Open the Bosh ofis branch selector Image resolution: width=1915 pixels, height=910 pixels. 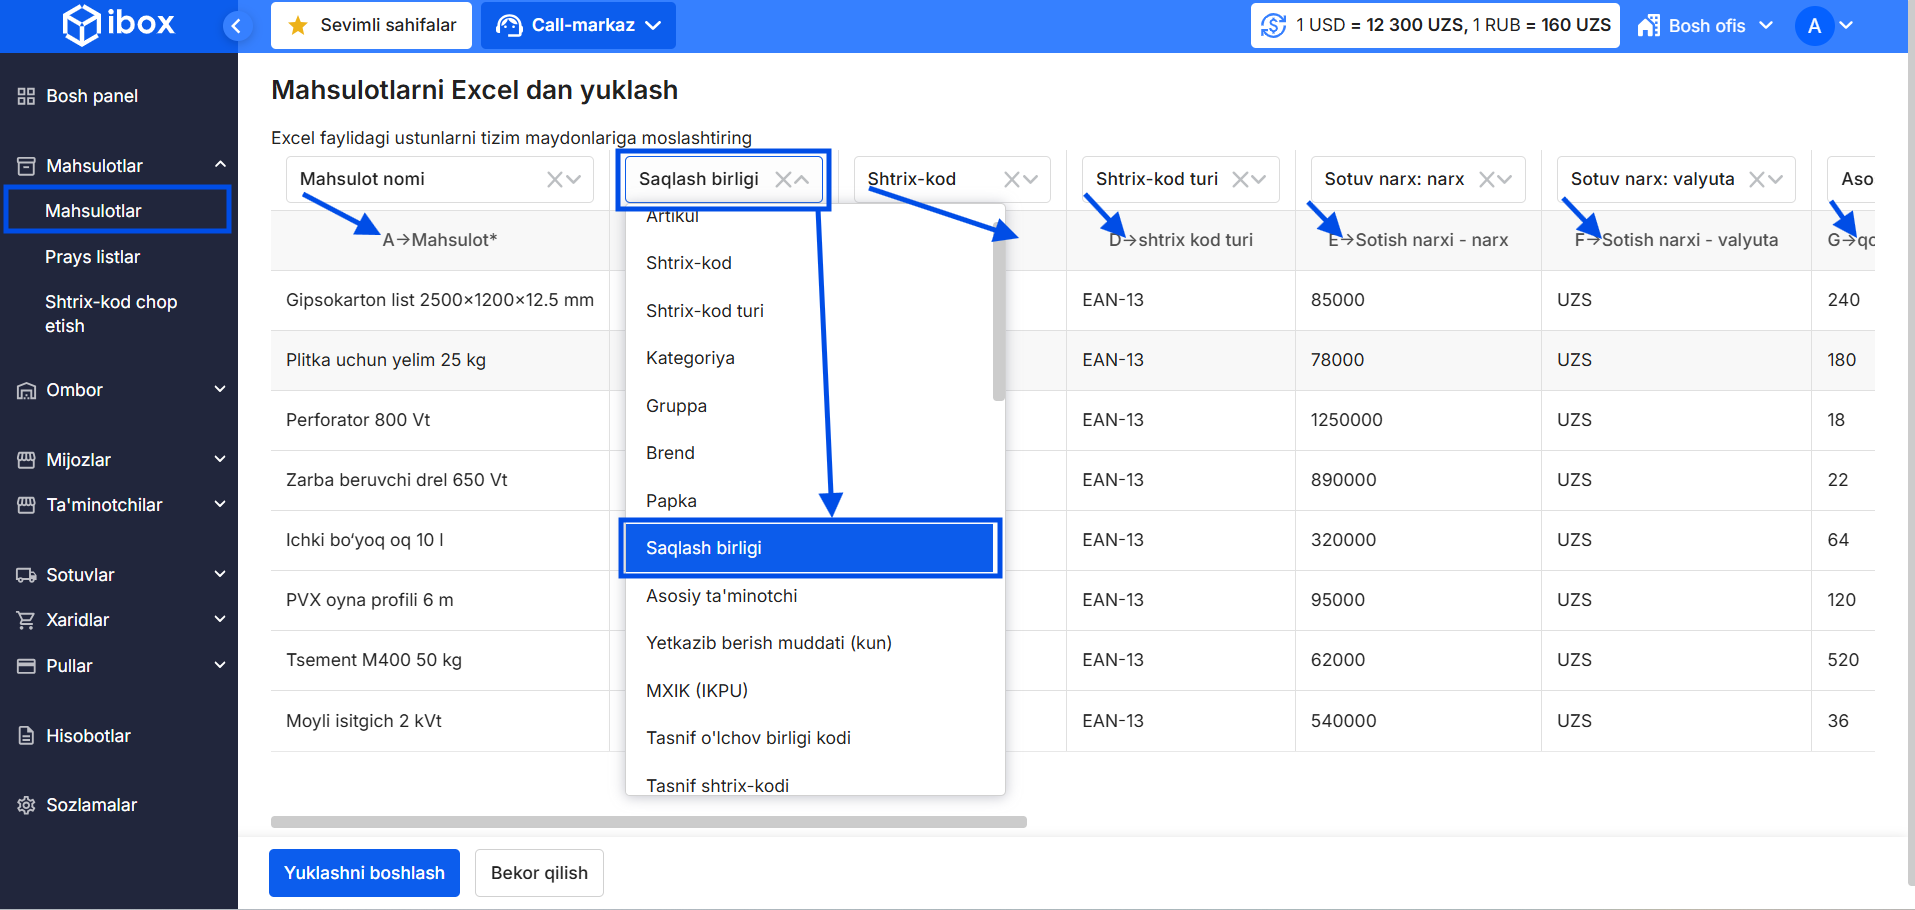[1705, 26]
